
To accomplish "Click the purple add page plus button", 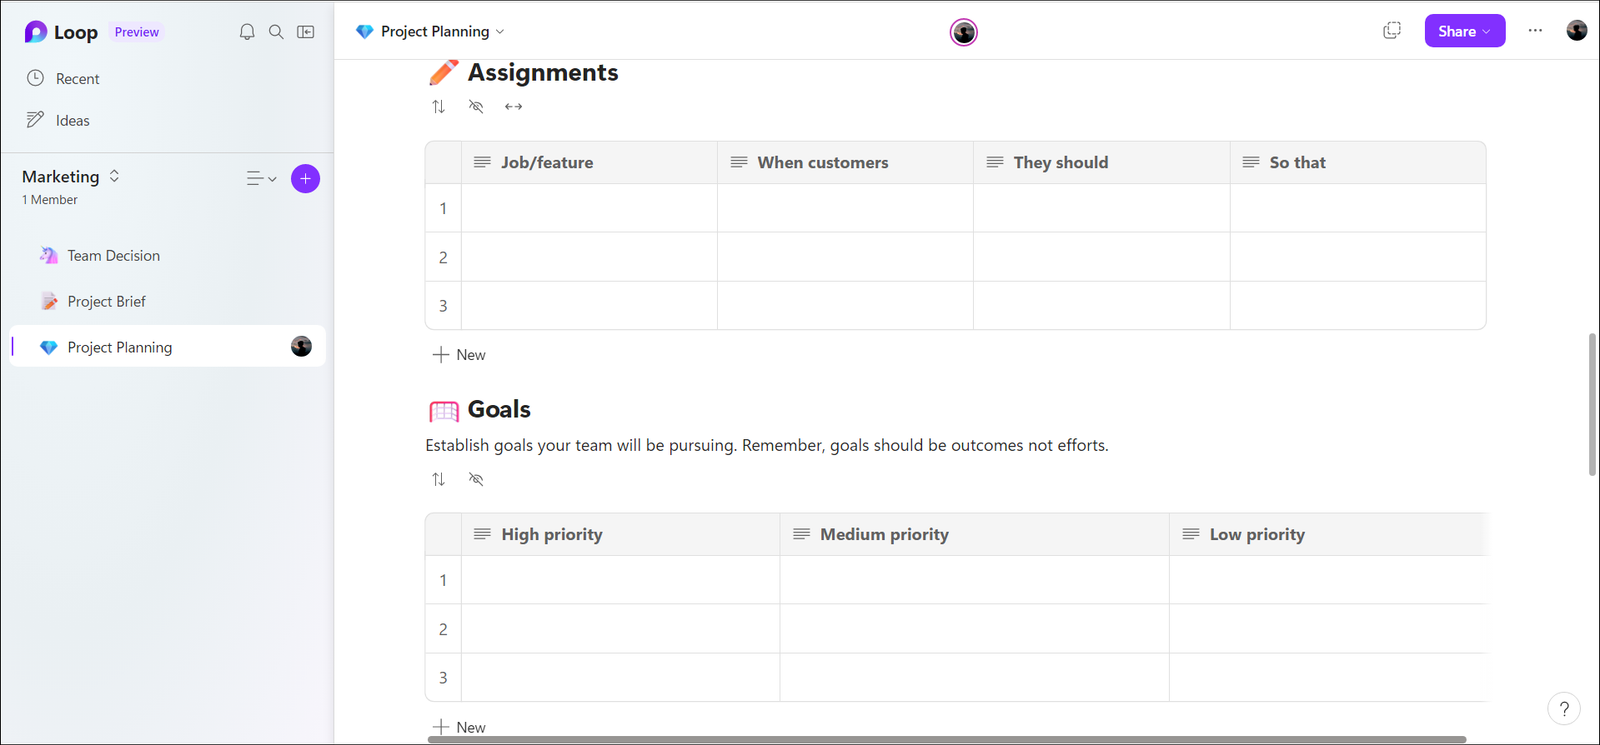I will pyautogui.click(x=305, y=179).
